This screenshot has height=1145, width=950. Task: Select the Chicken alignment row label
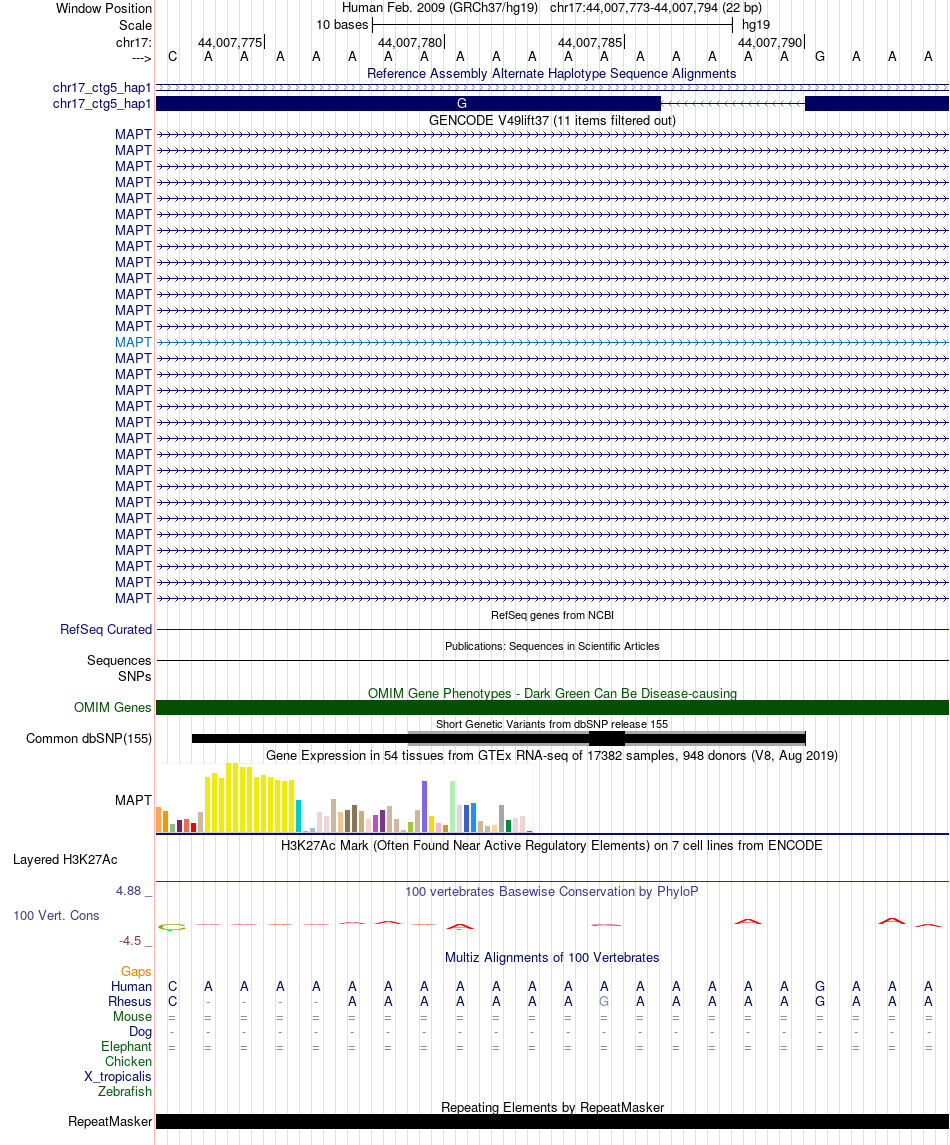128,1062
